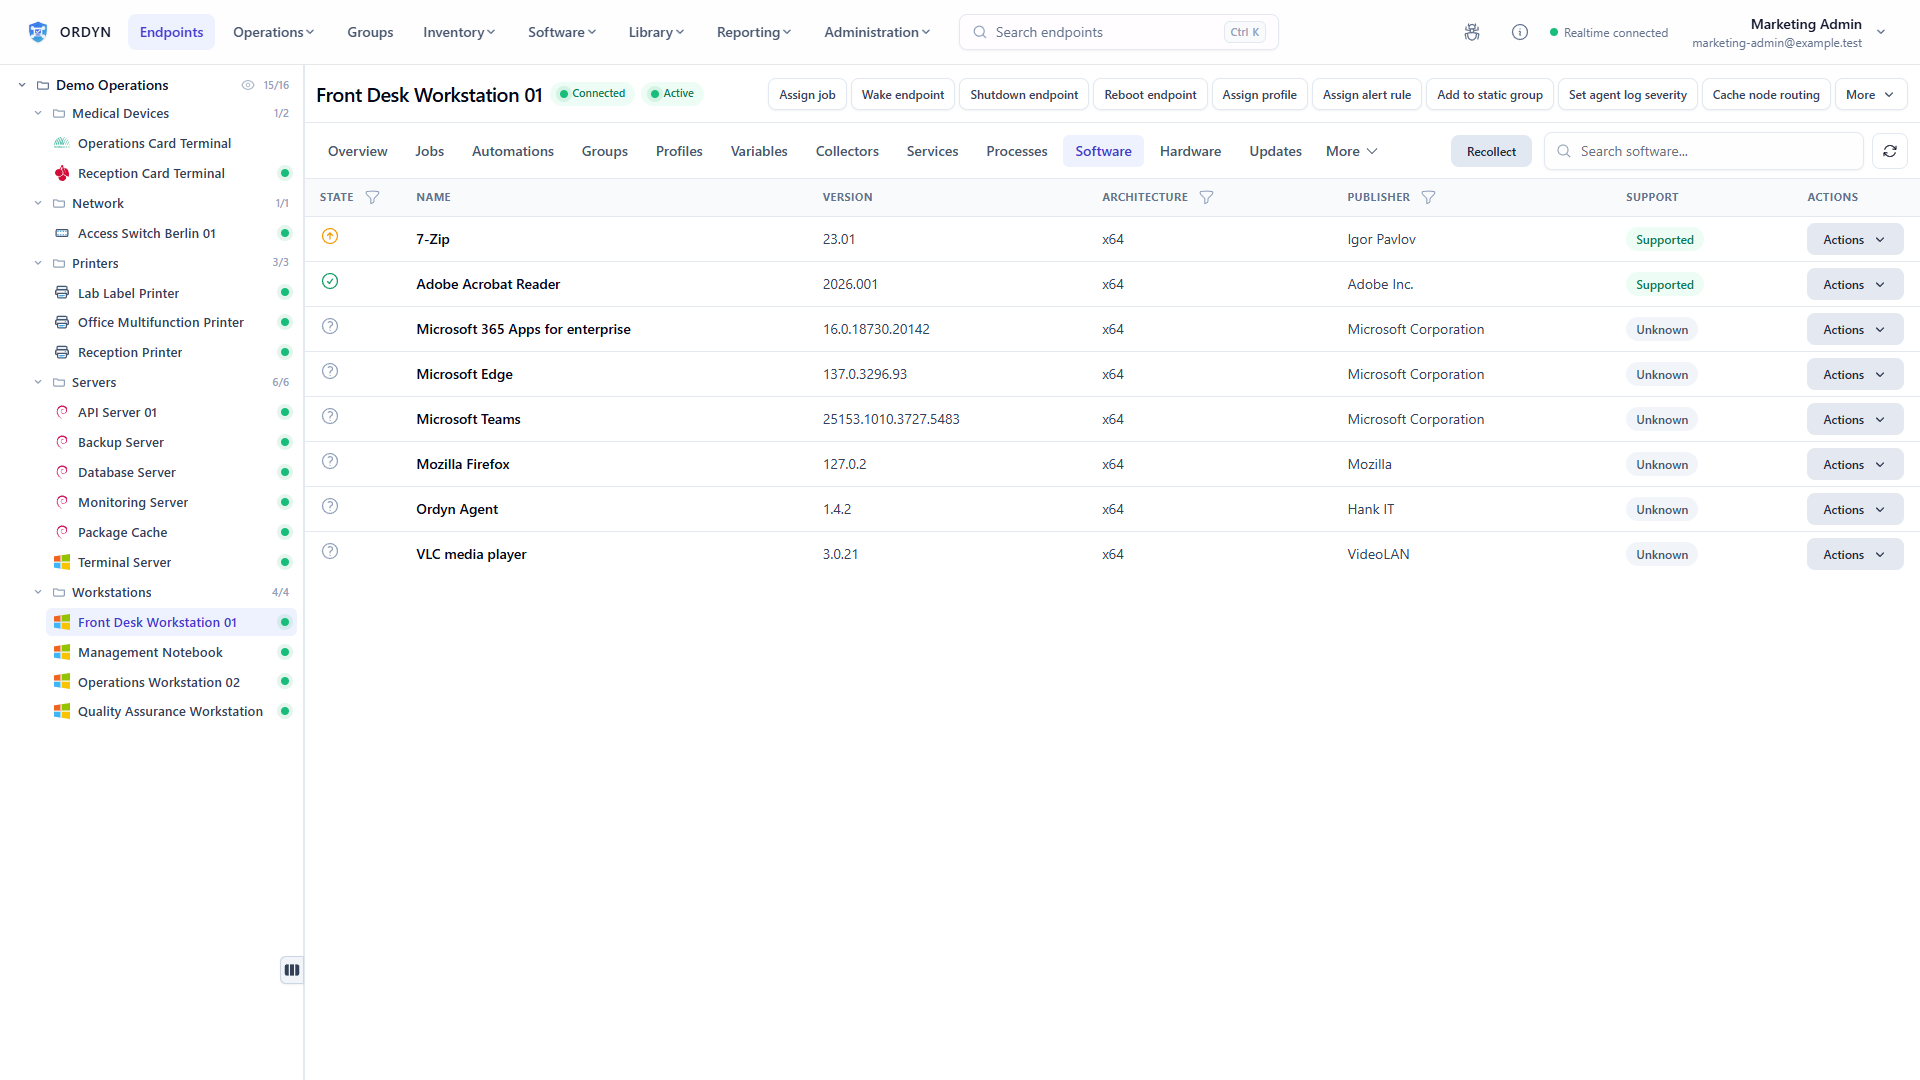This screenshot has height=1080, width=1920.
Task: Click the Supported badge for Adobe Acrobat Reader
Action: pyautogui.click(x=1664, y=284)
